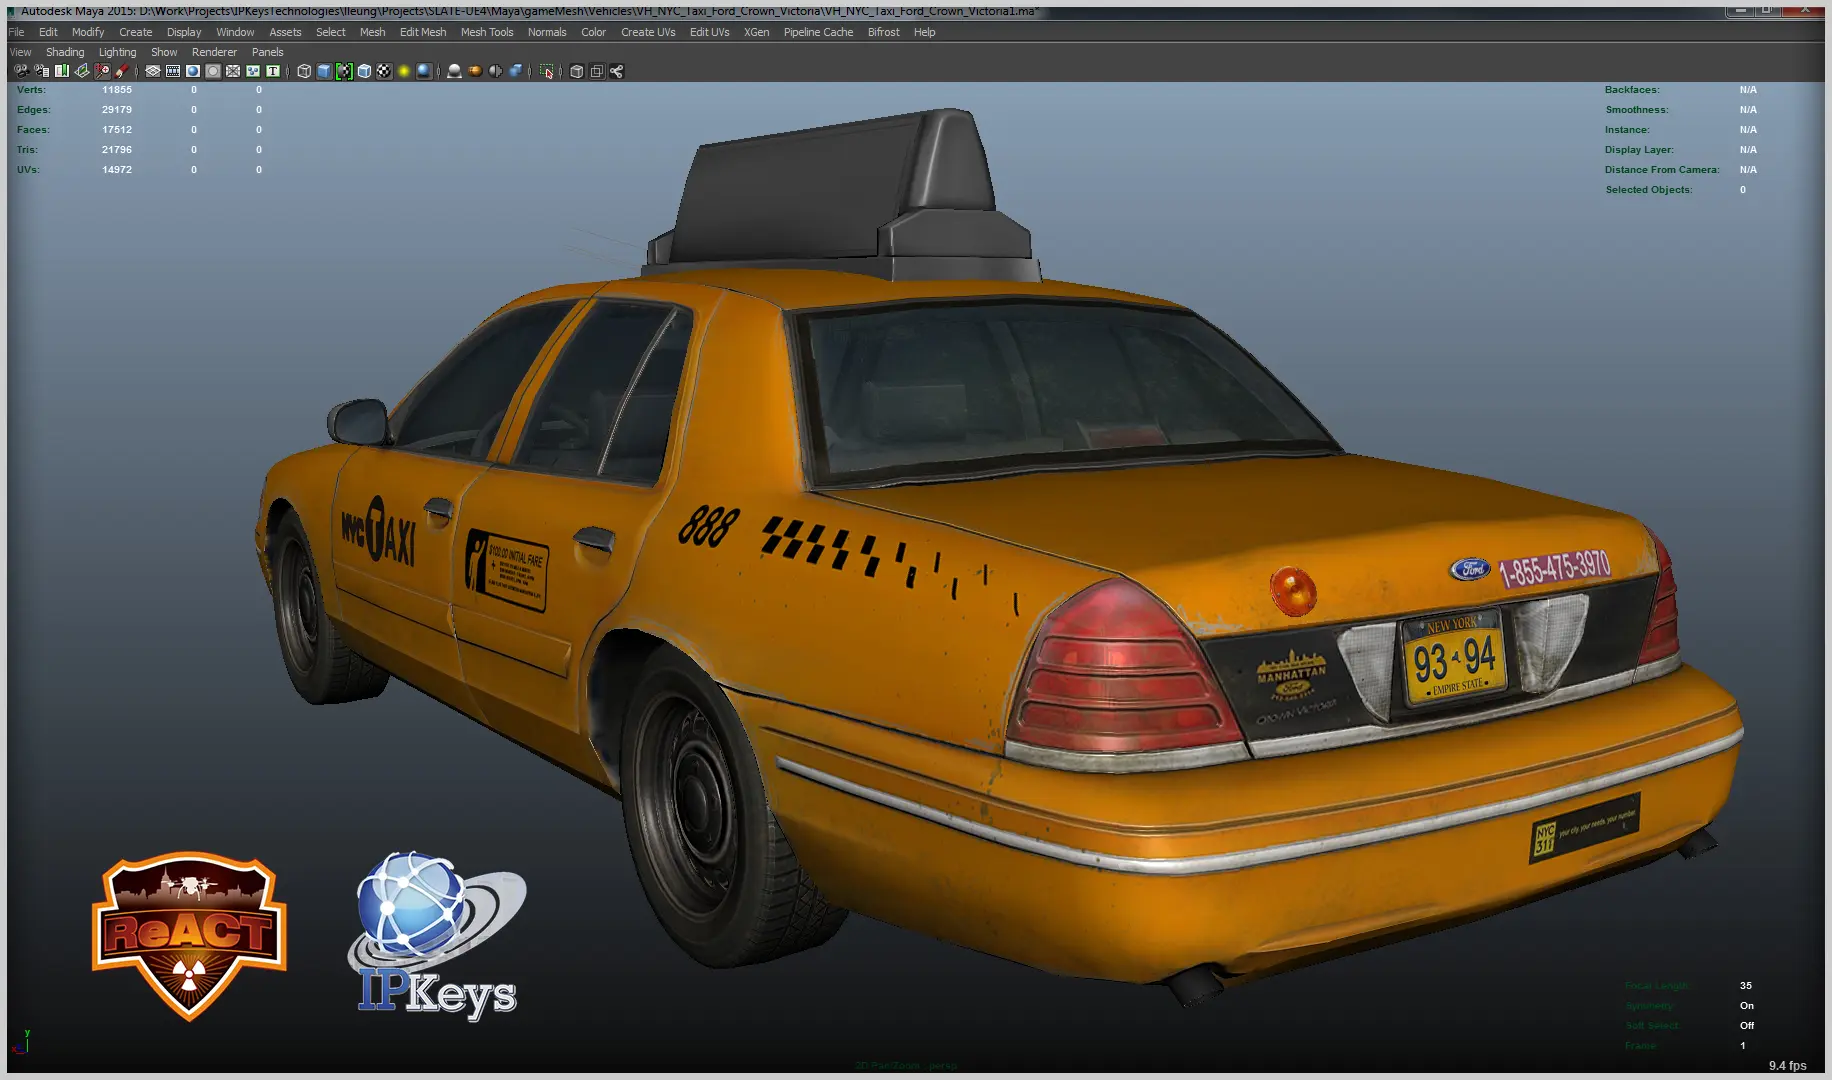Open the Create UVs menu
This screenshot has width=1832, height=1080.
[647, 32]
